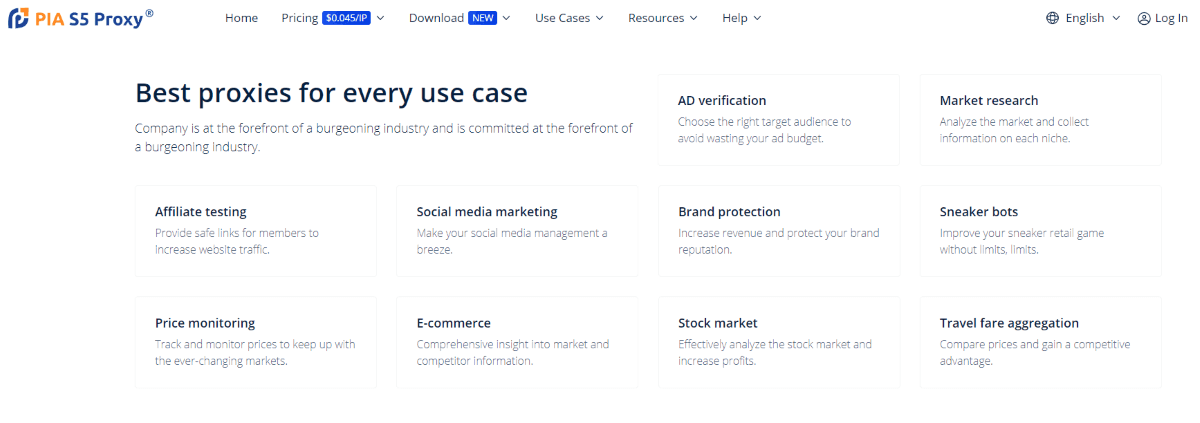
Task: Click text 'Provide safe links for members to'
Action: (236, 233)
